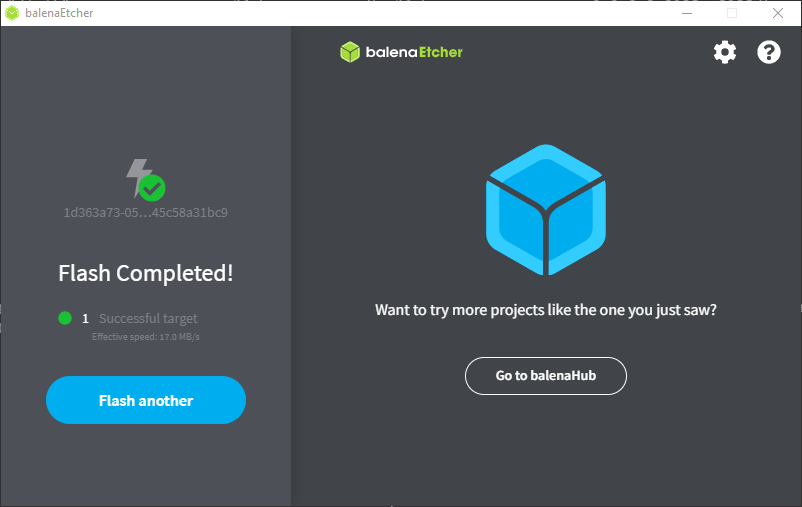802x507 pixels.
Task: Click the disabled maximize window button
Action: [x=731, y=13]
